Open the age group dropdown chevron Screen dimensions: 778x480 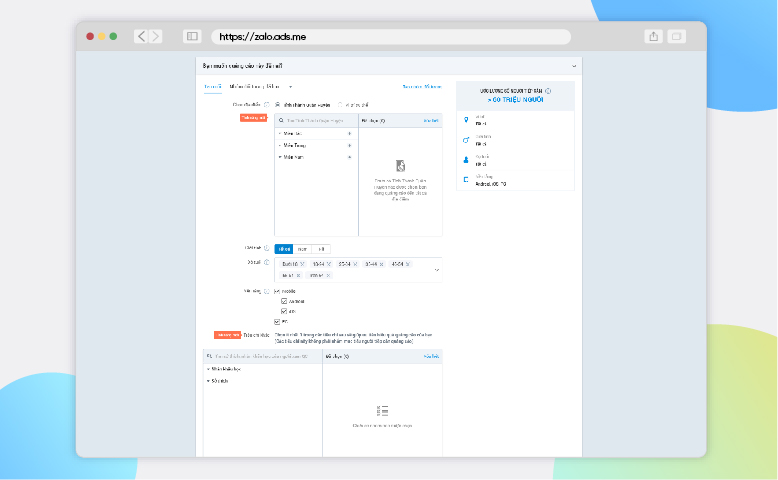[x=437, y=270]
